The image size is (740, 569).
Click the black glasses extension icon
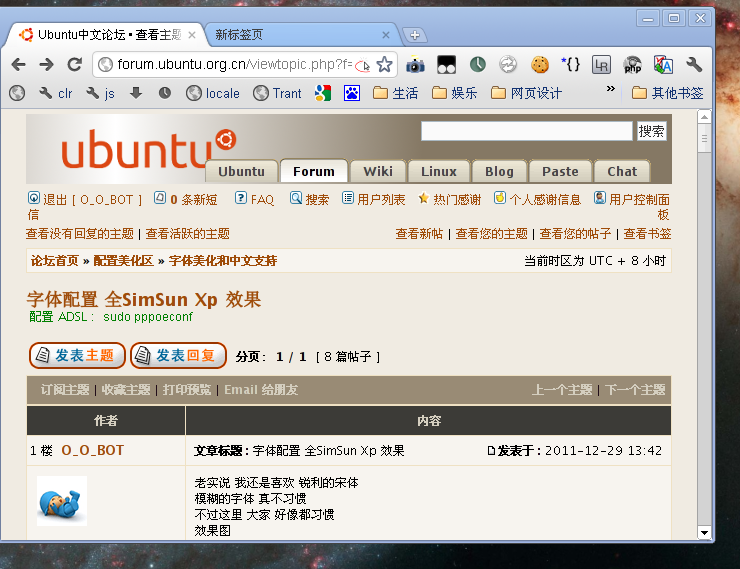[x=446, y=65]
